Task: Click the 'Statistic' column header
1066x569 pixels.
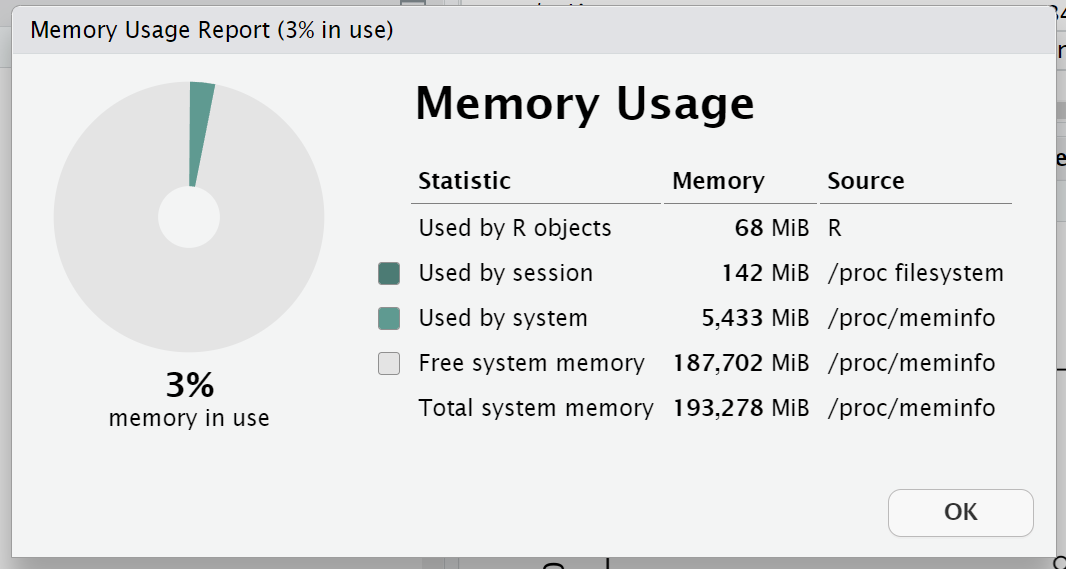Action: pos(464,181)
